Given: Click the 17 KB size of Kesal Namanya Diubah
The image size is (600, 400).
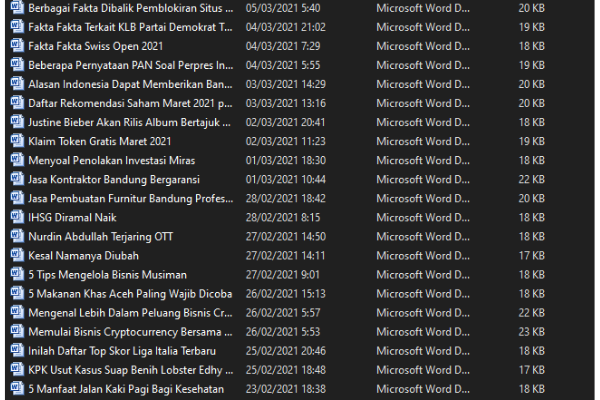Looking at the screenshot, I should [x=532, y=256].
